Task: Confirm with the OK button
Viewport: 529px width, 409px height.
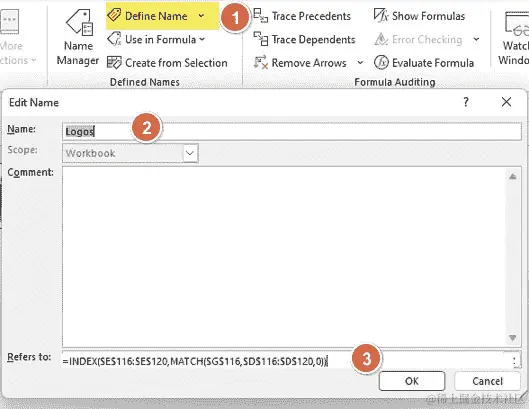Action: pyautogui.click(x=412, y=381)
